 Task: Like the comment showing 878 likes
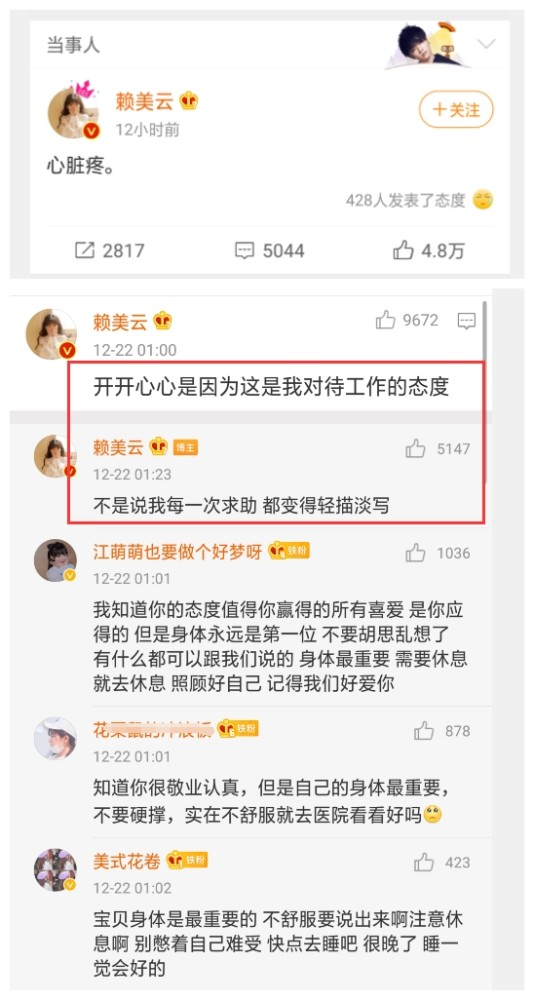pyautogui.click(x=424, y=730)
